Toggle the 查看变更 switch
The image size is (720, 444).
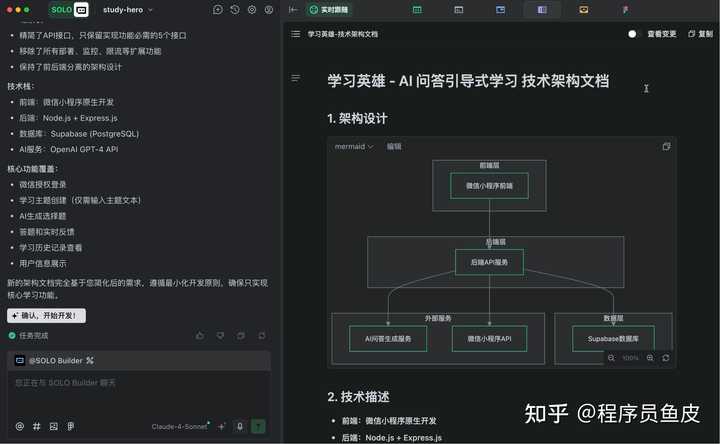click(x=632, y=34)
